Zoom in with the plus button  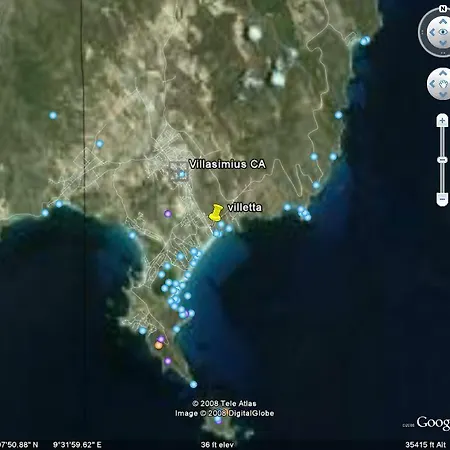tap(442, 121)
